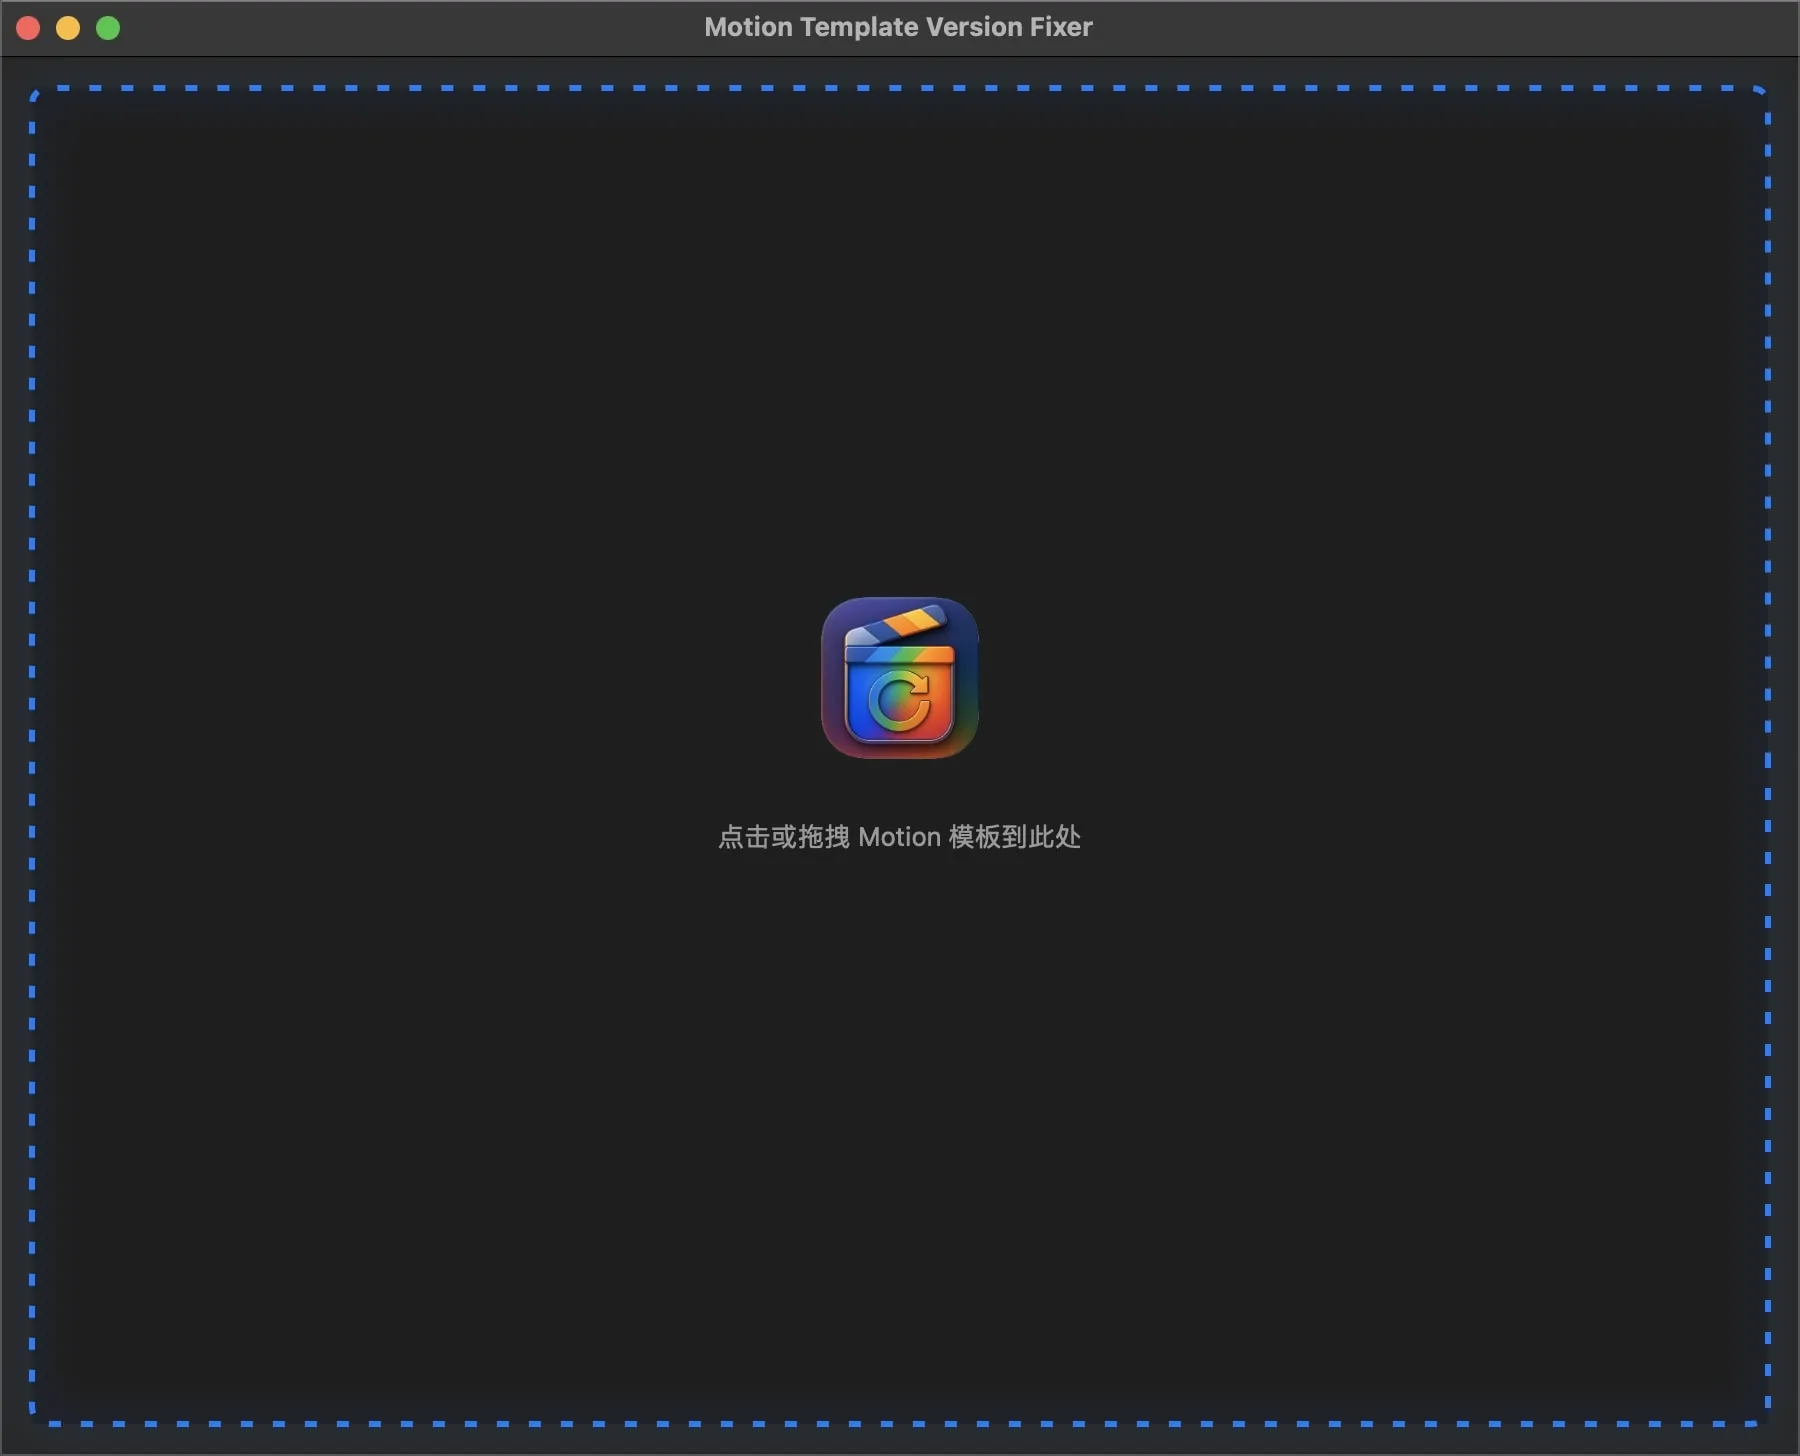
Task: Click the top-left corner of the dashed border
Action: click(x=35, y=92)
